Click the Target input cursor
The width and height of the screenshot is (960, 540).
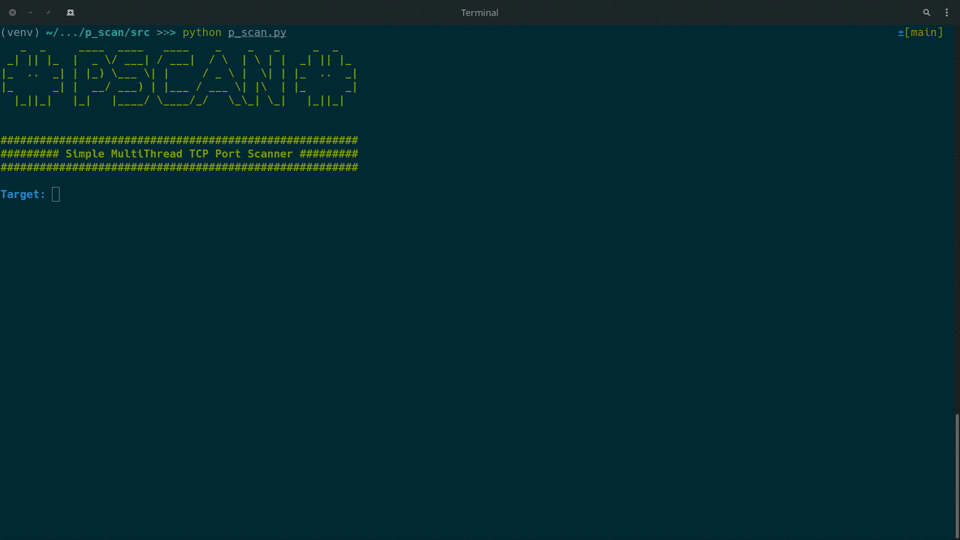56,195
